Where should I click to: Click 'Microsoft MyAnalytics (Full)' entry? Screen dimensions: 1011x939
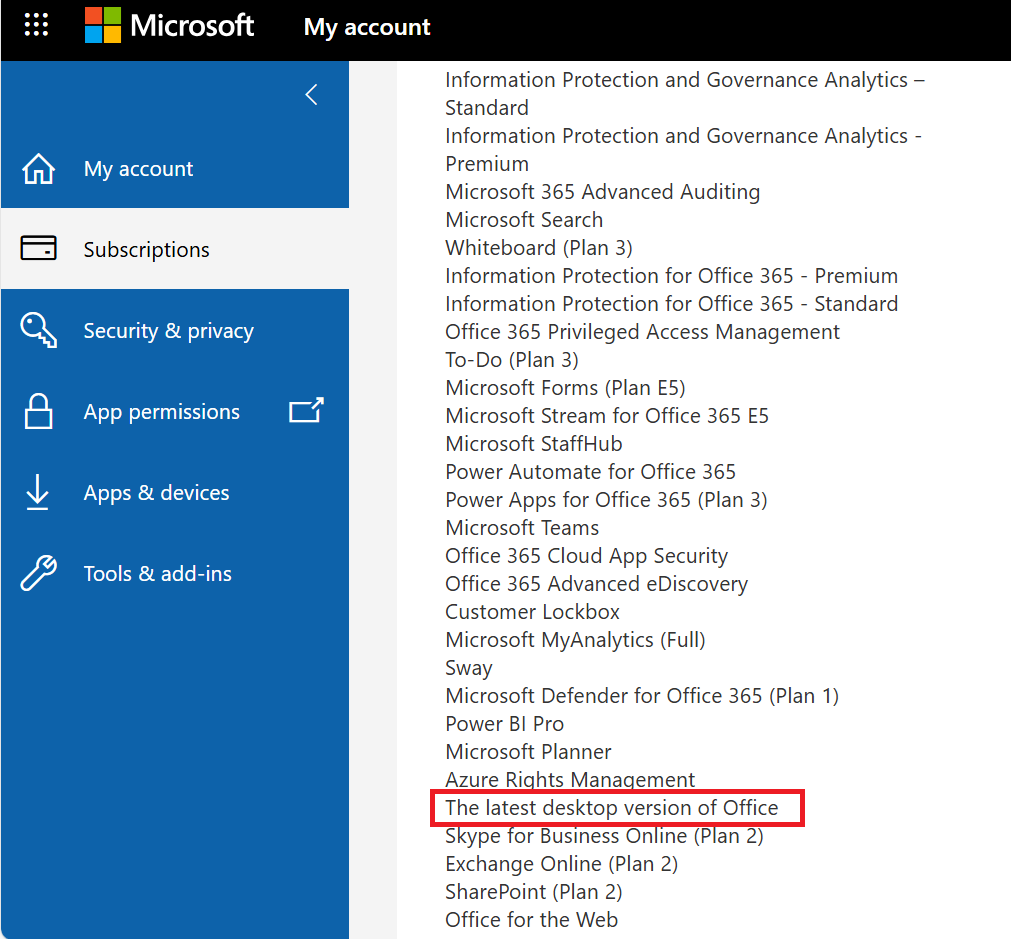(x=575, y=640)
